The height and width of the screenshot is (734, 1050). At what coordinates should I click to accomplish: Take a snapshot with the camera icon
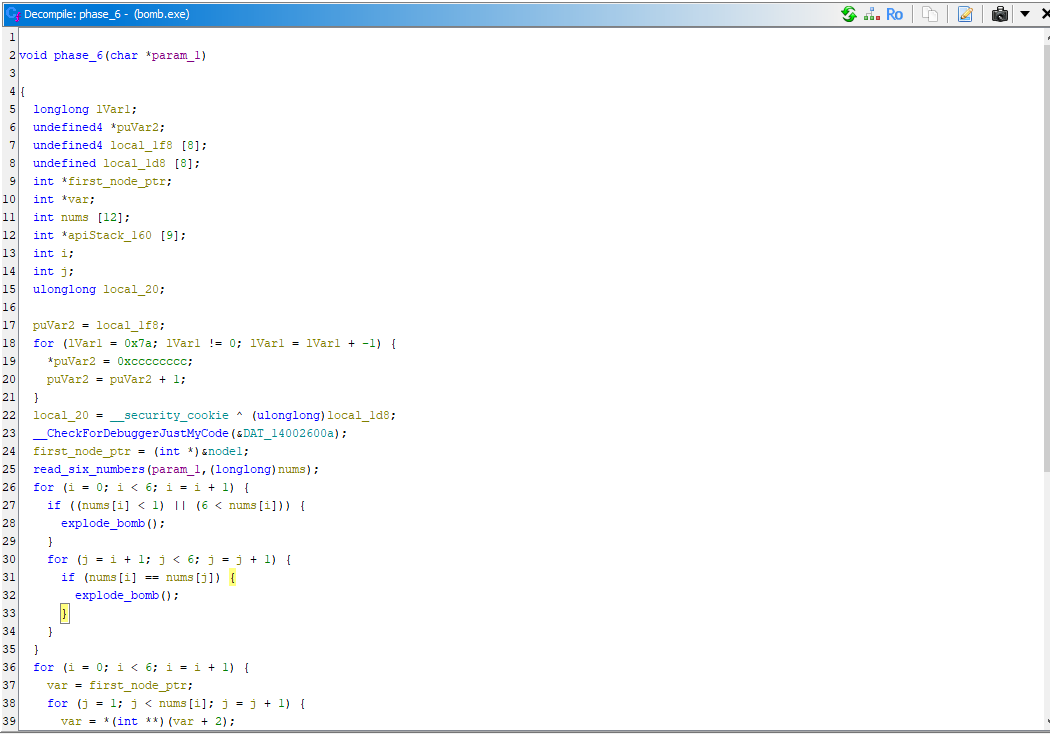click(x=999, y=14)
